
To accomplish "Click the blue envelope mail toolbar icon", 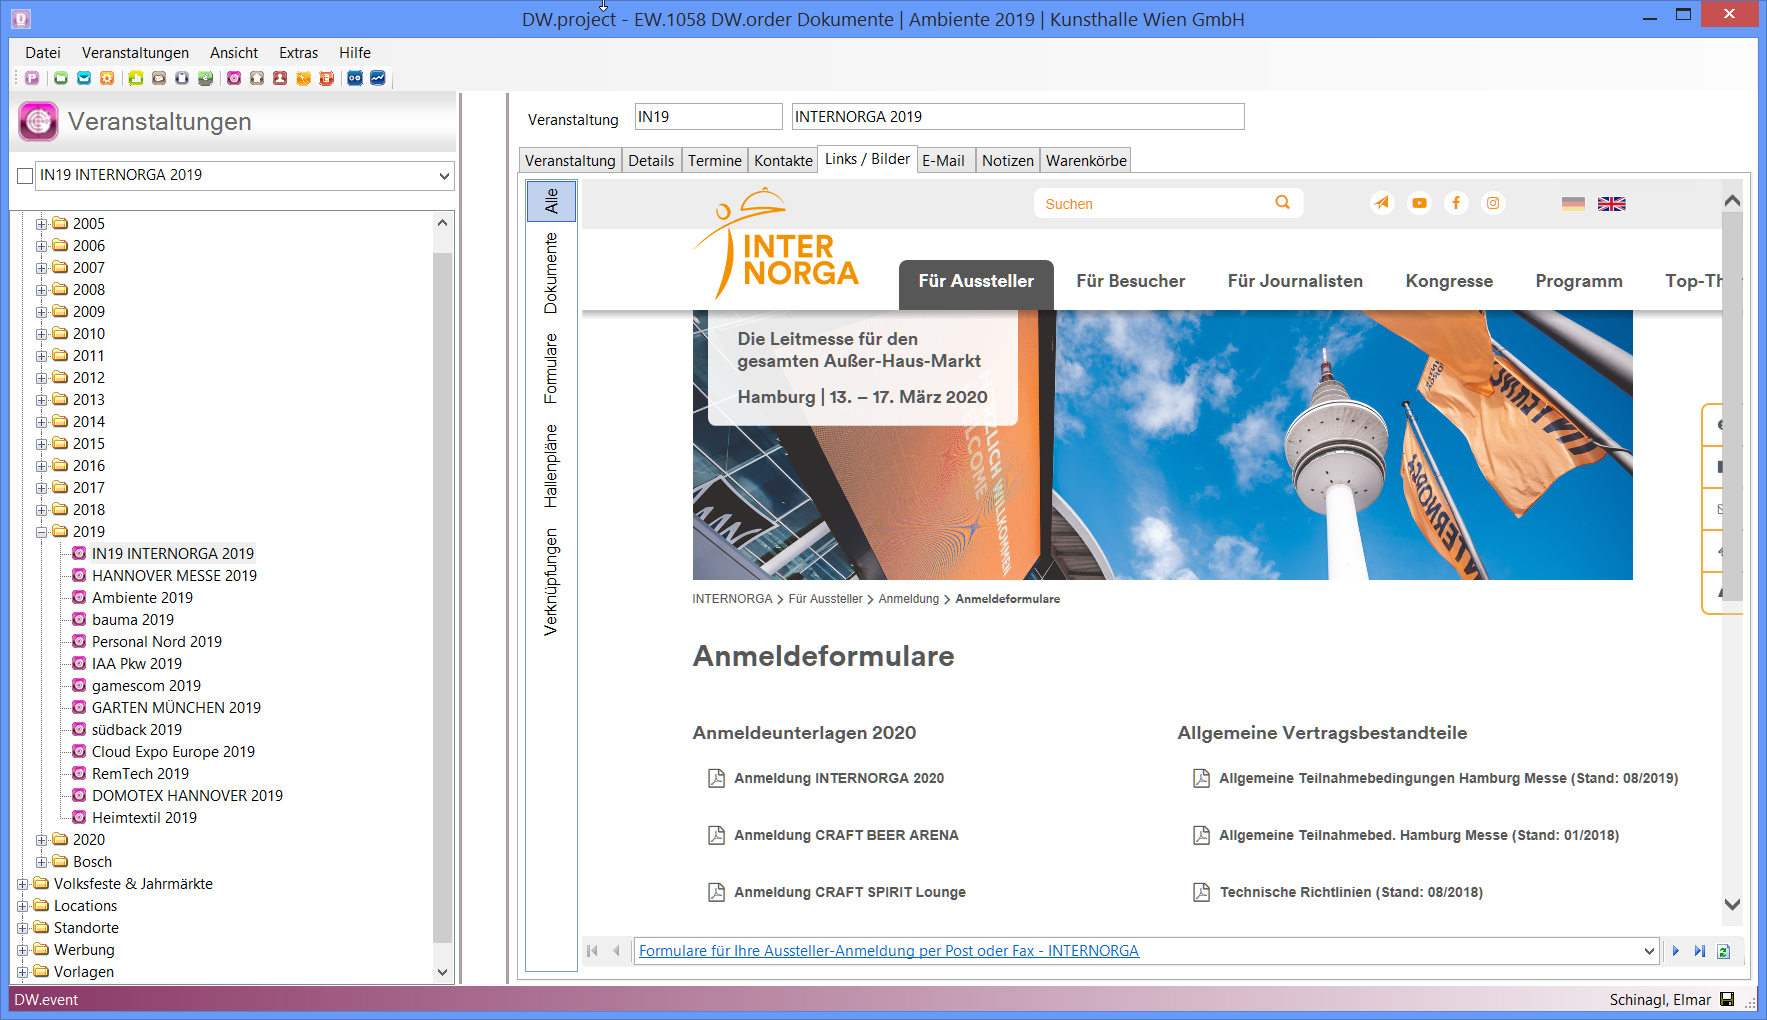I will [84, 78].
